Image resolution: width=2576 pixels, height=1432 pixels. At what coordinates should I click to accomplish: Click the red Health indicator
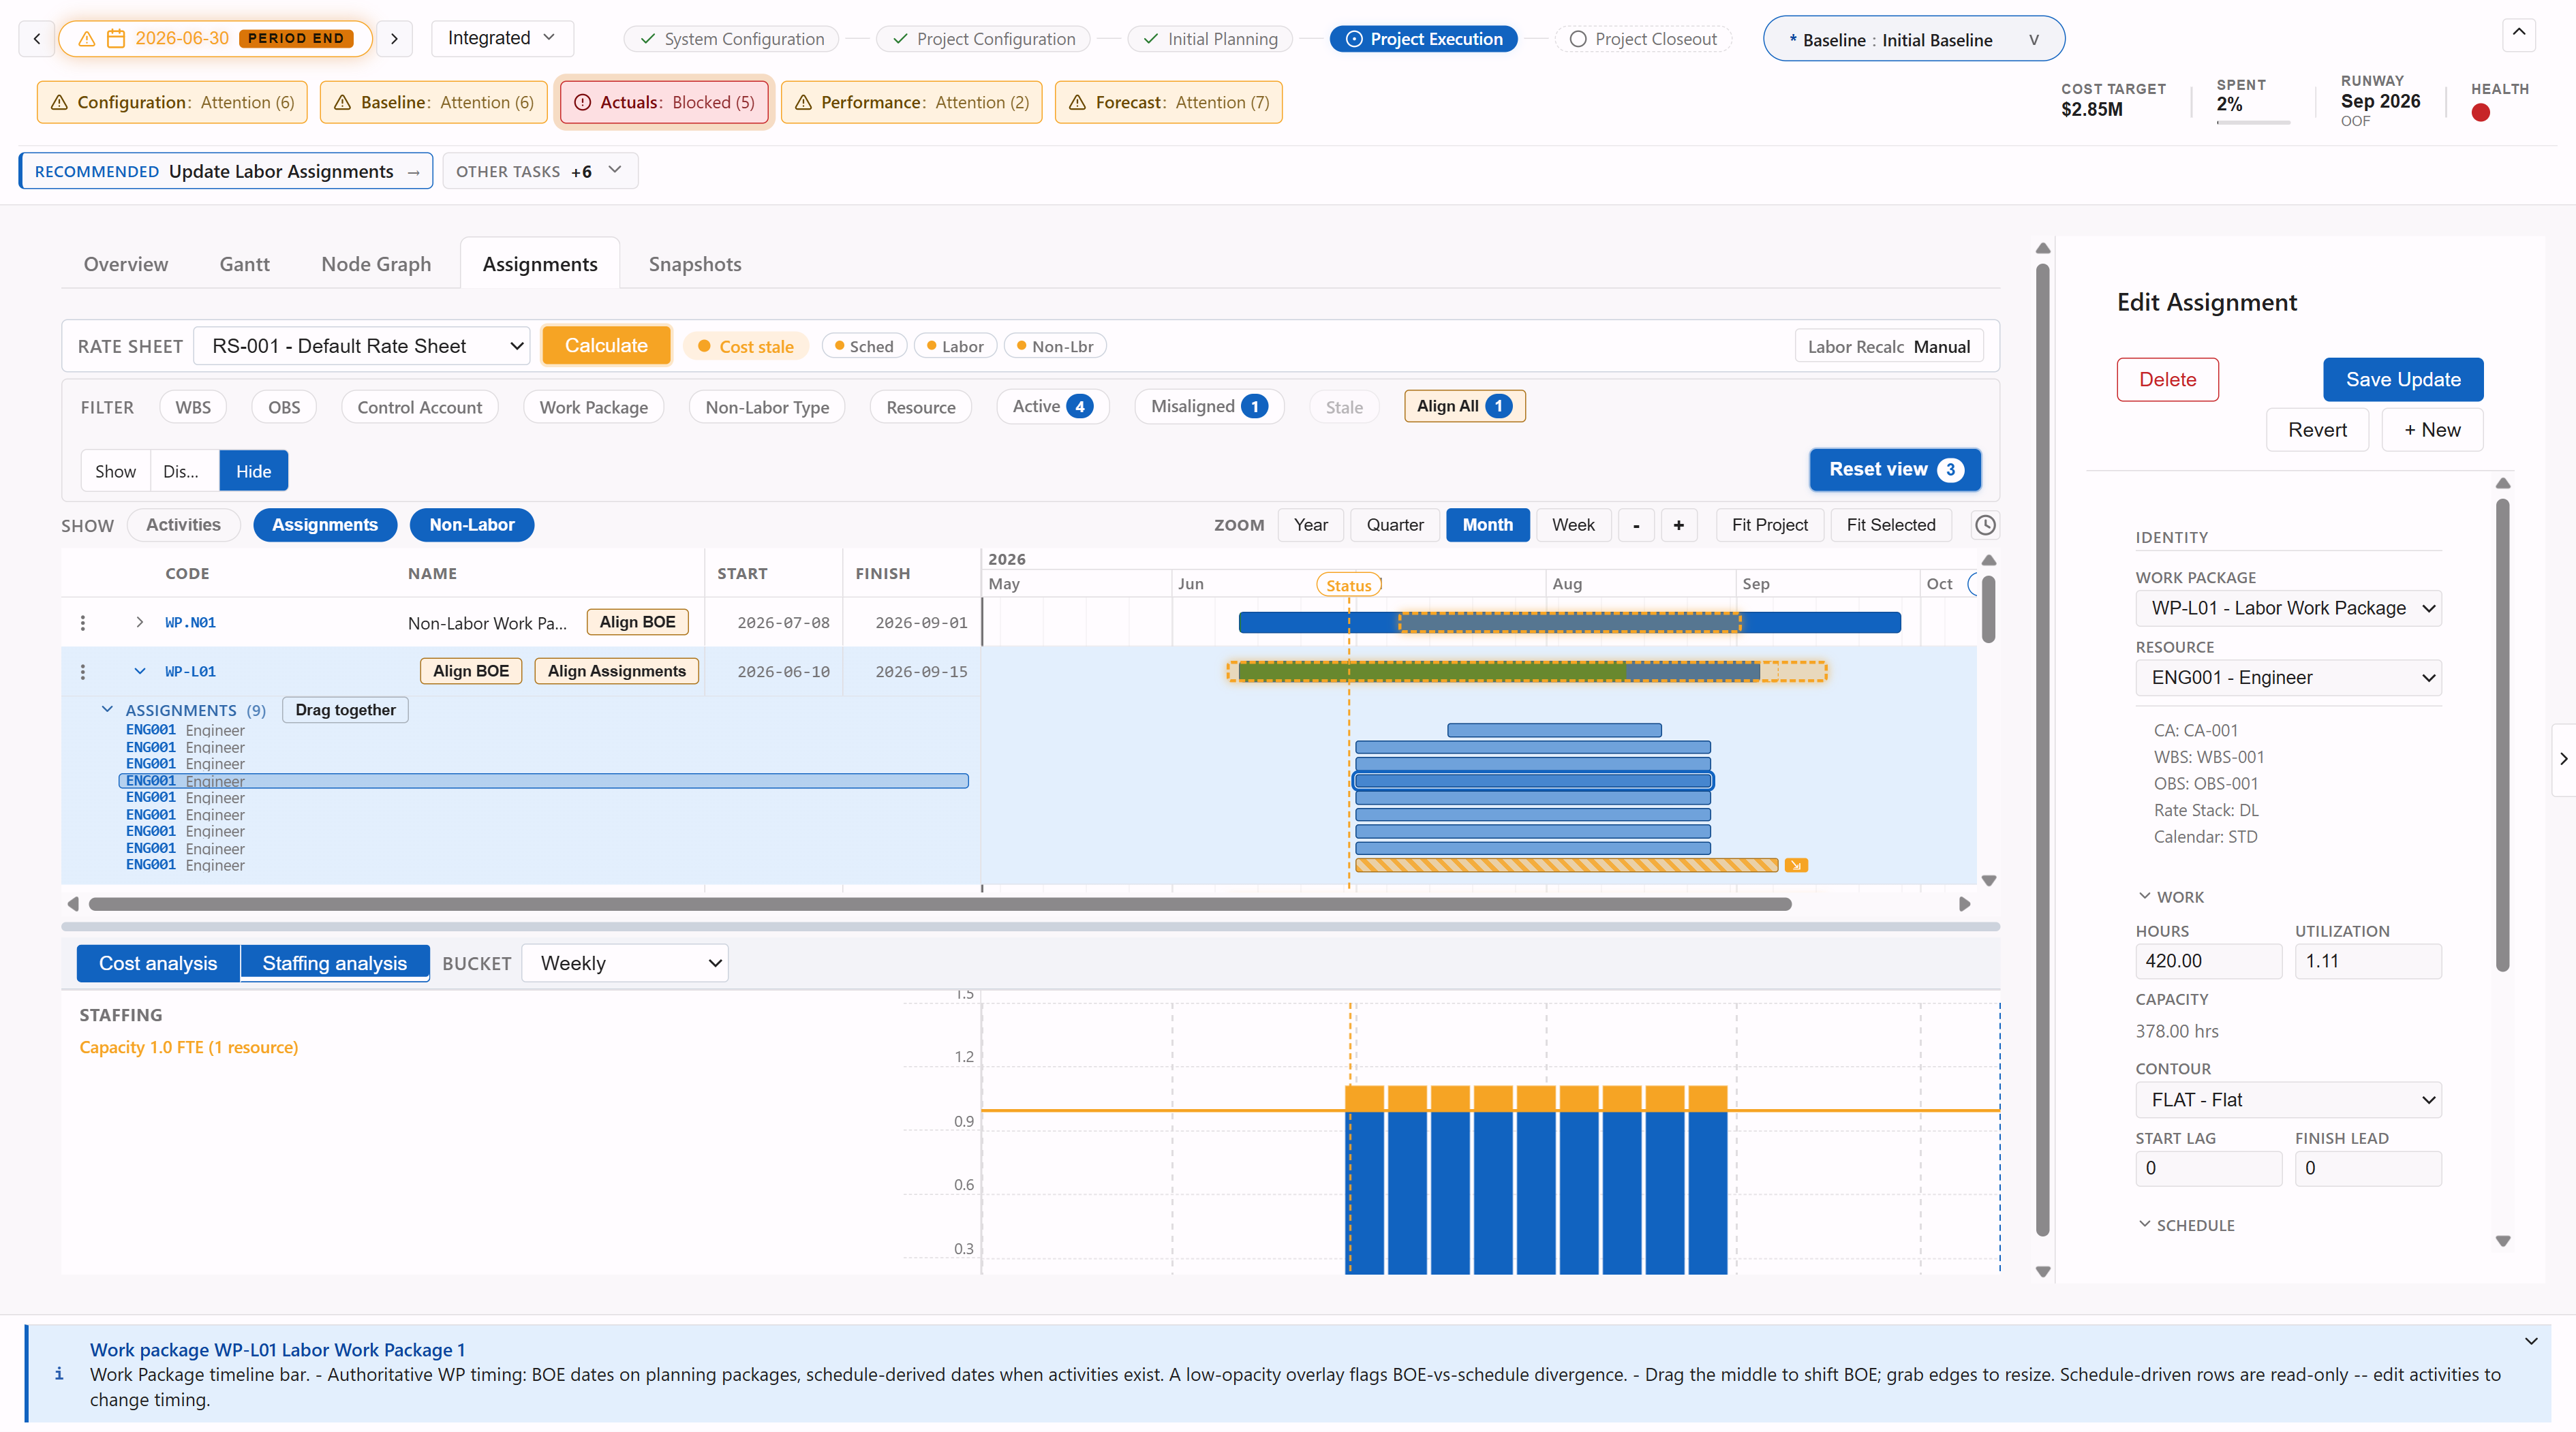point(2481,113)
